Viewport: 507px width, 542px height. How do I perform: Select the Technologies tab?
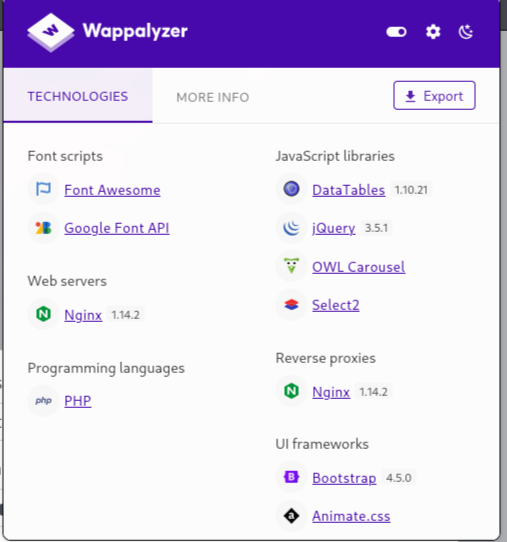[x=78, y=96]
